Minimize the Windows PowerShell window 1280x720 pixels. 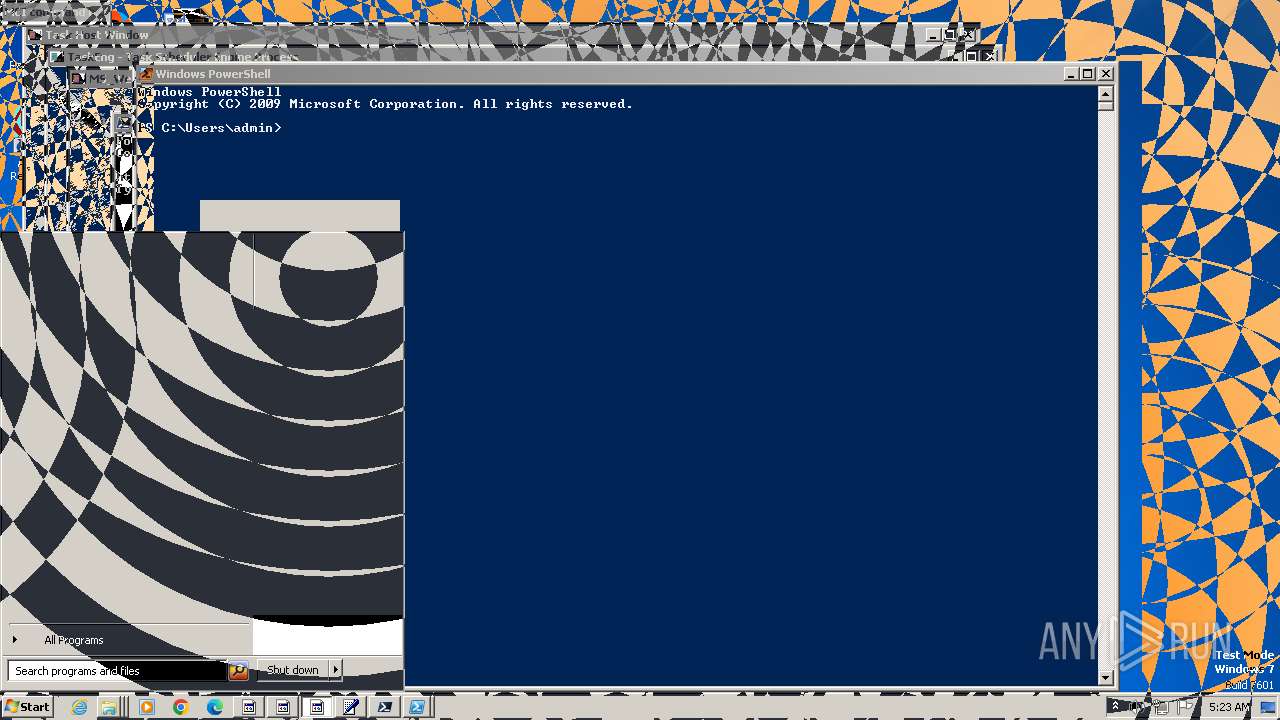pos(1071,73)
